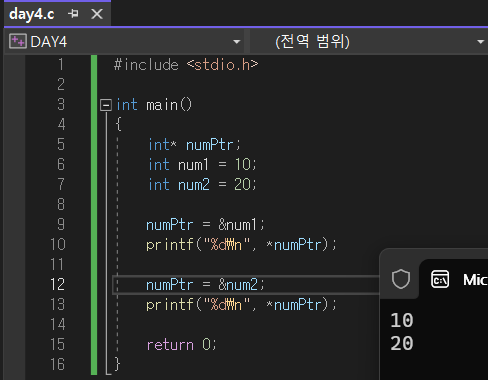Click the shield icon in console window
Viewport: 488px width, 380px height.
pos(401,279)
